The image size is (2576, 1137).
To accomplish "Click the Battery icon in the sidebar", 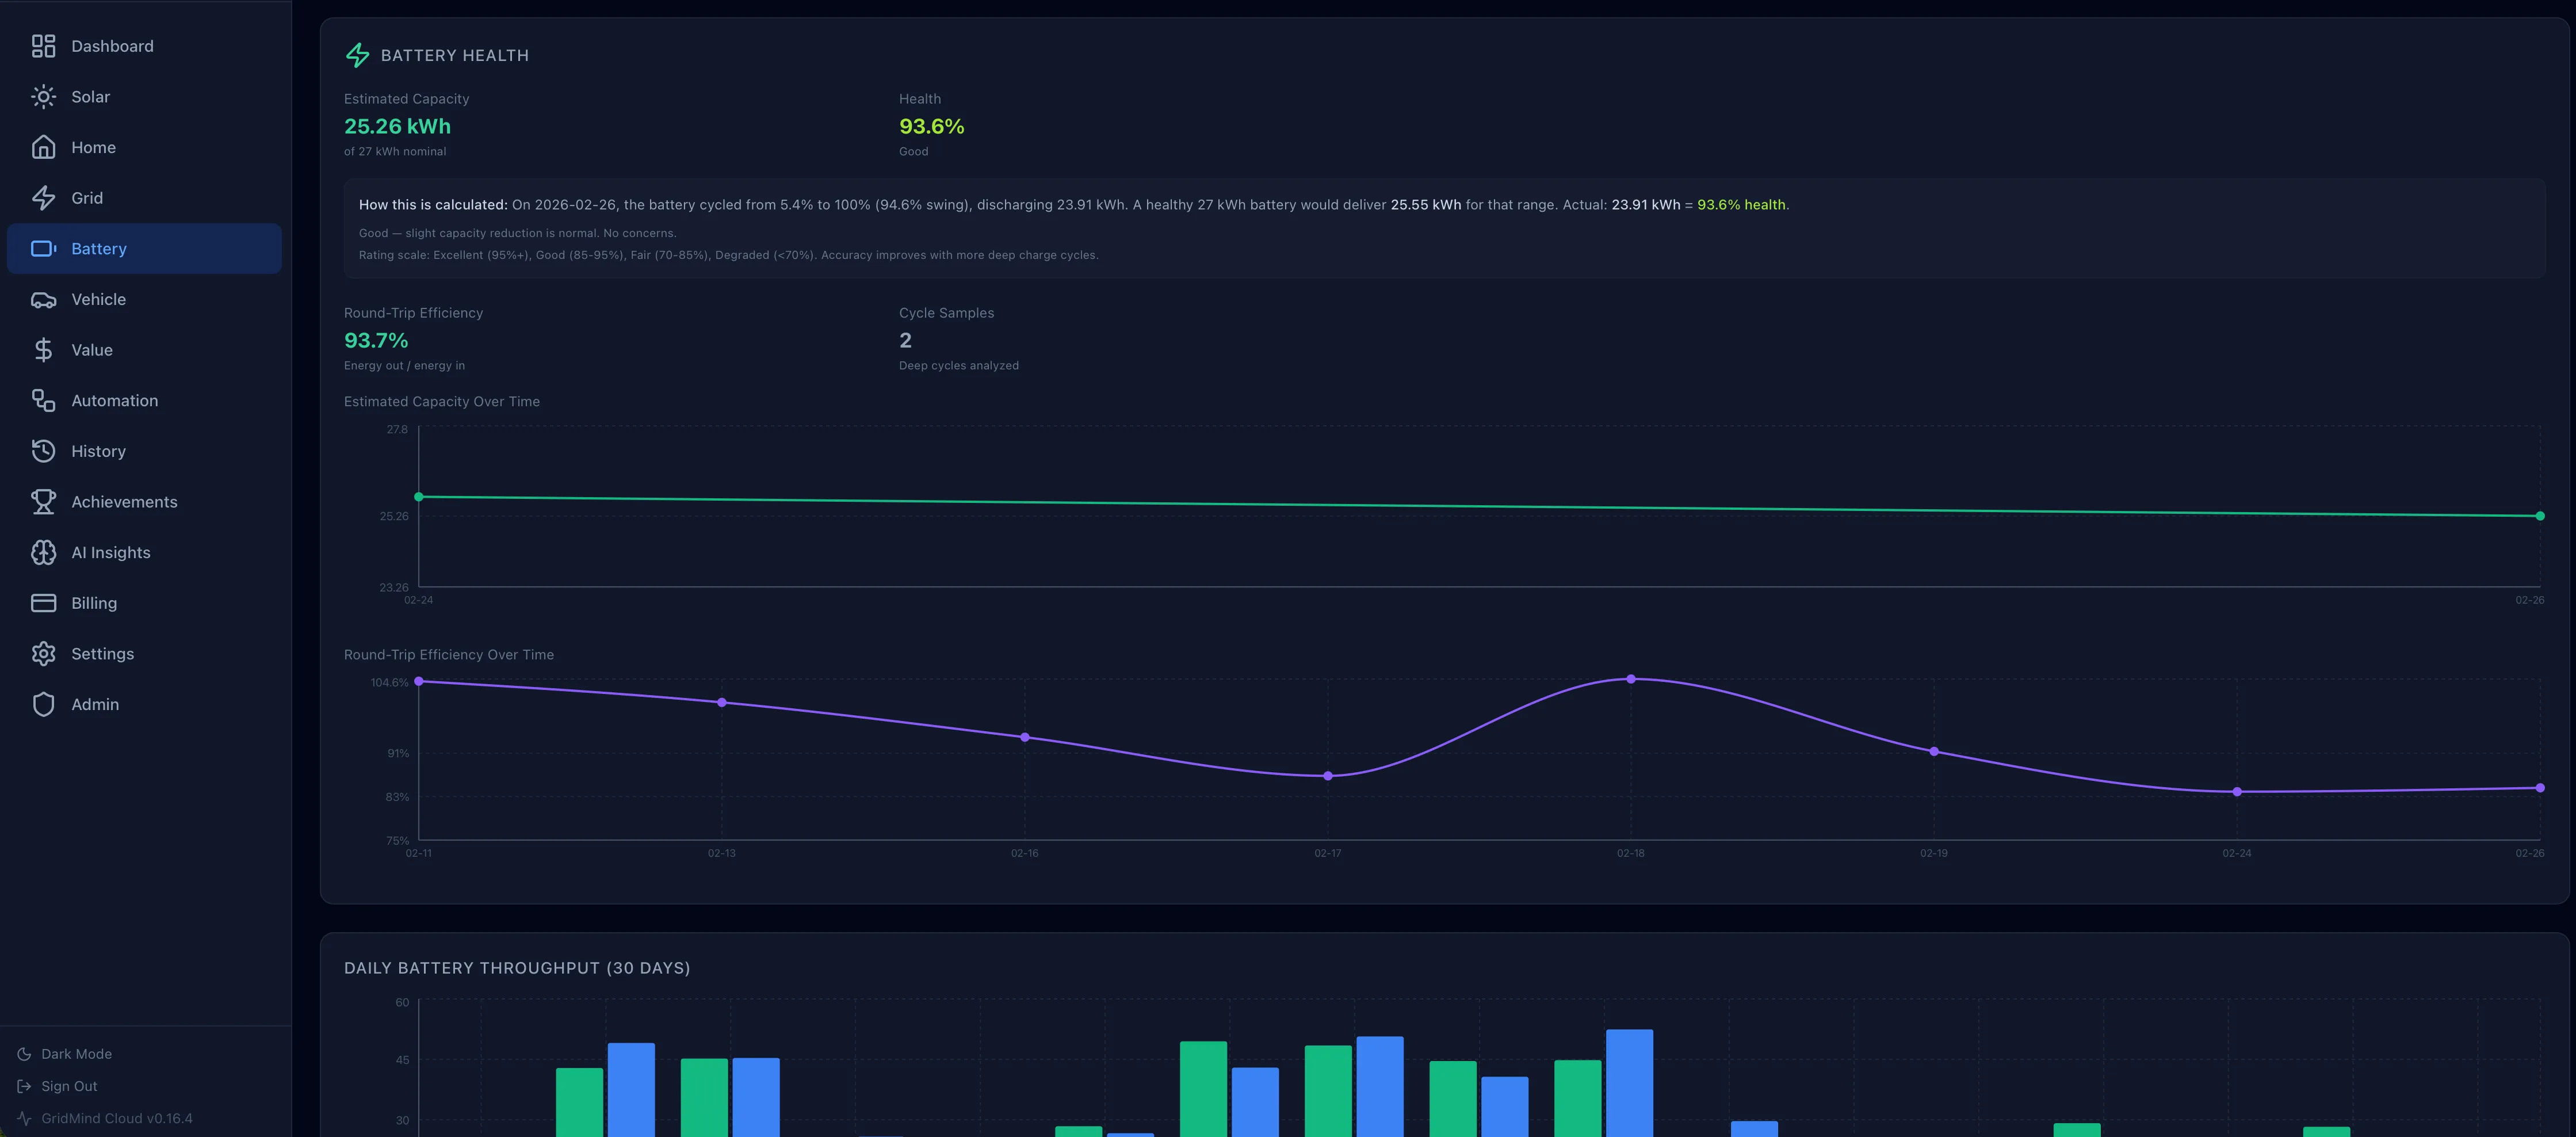I will (x=43, y=249).
